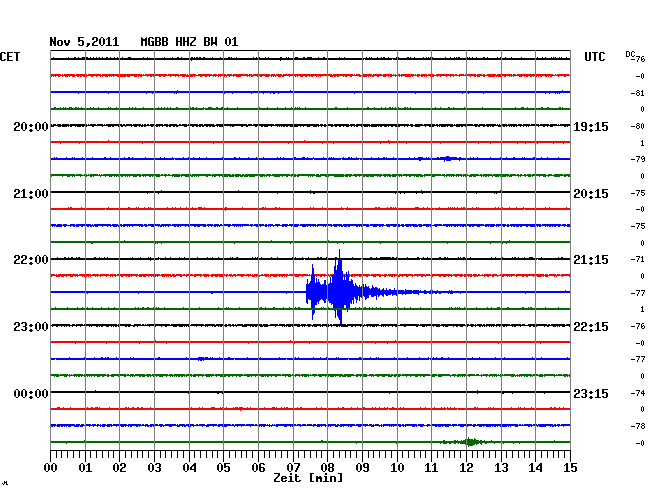This screenshot has width=650, height=494.
Task: Click the 23:15 UTC time label
Action: [x=591, y=393]
